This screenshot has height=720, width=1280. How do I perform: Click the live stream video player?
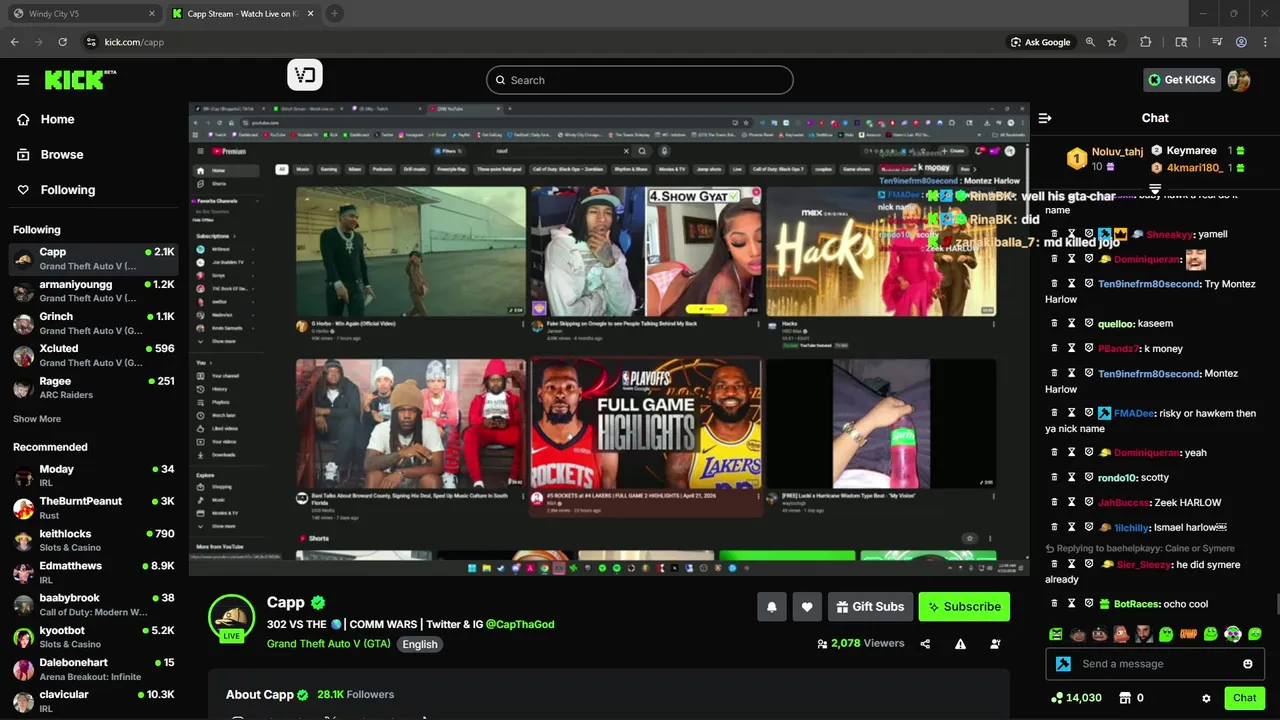point(609,339)
